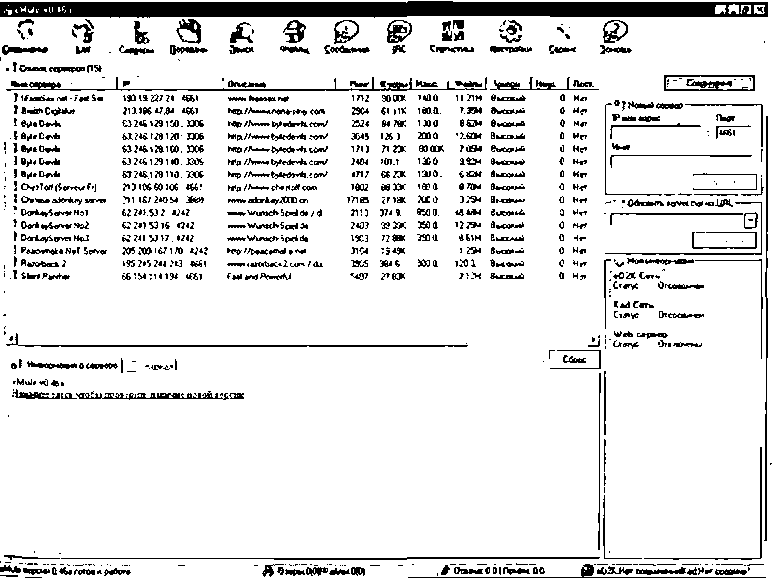Click the Connect (Соединение) button in the right panel
The image size is (773, 578).
(709, 83)
